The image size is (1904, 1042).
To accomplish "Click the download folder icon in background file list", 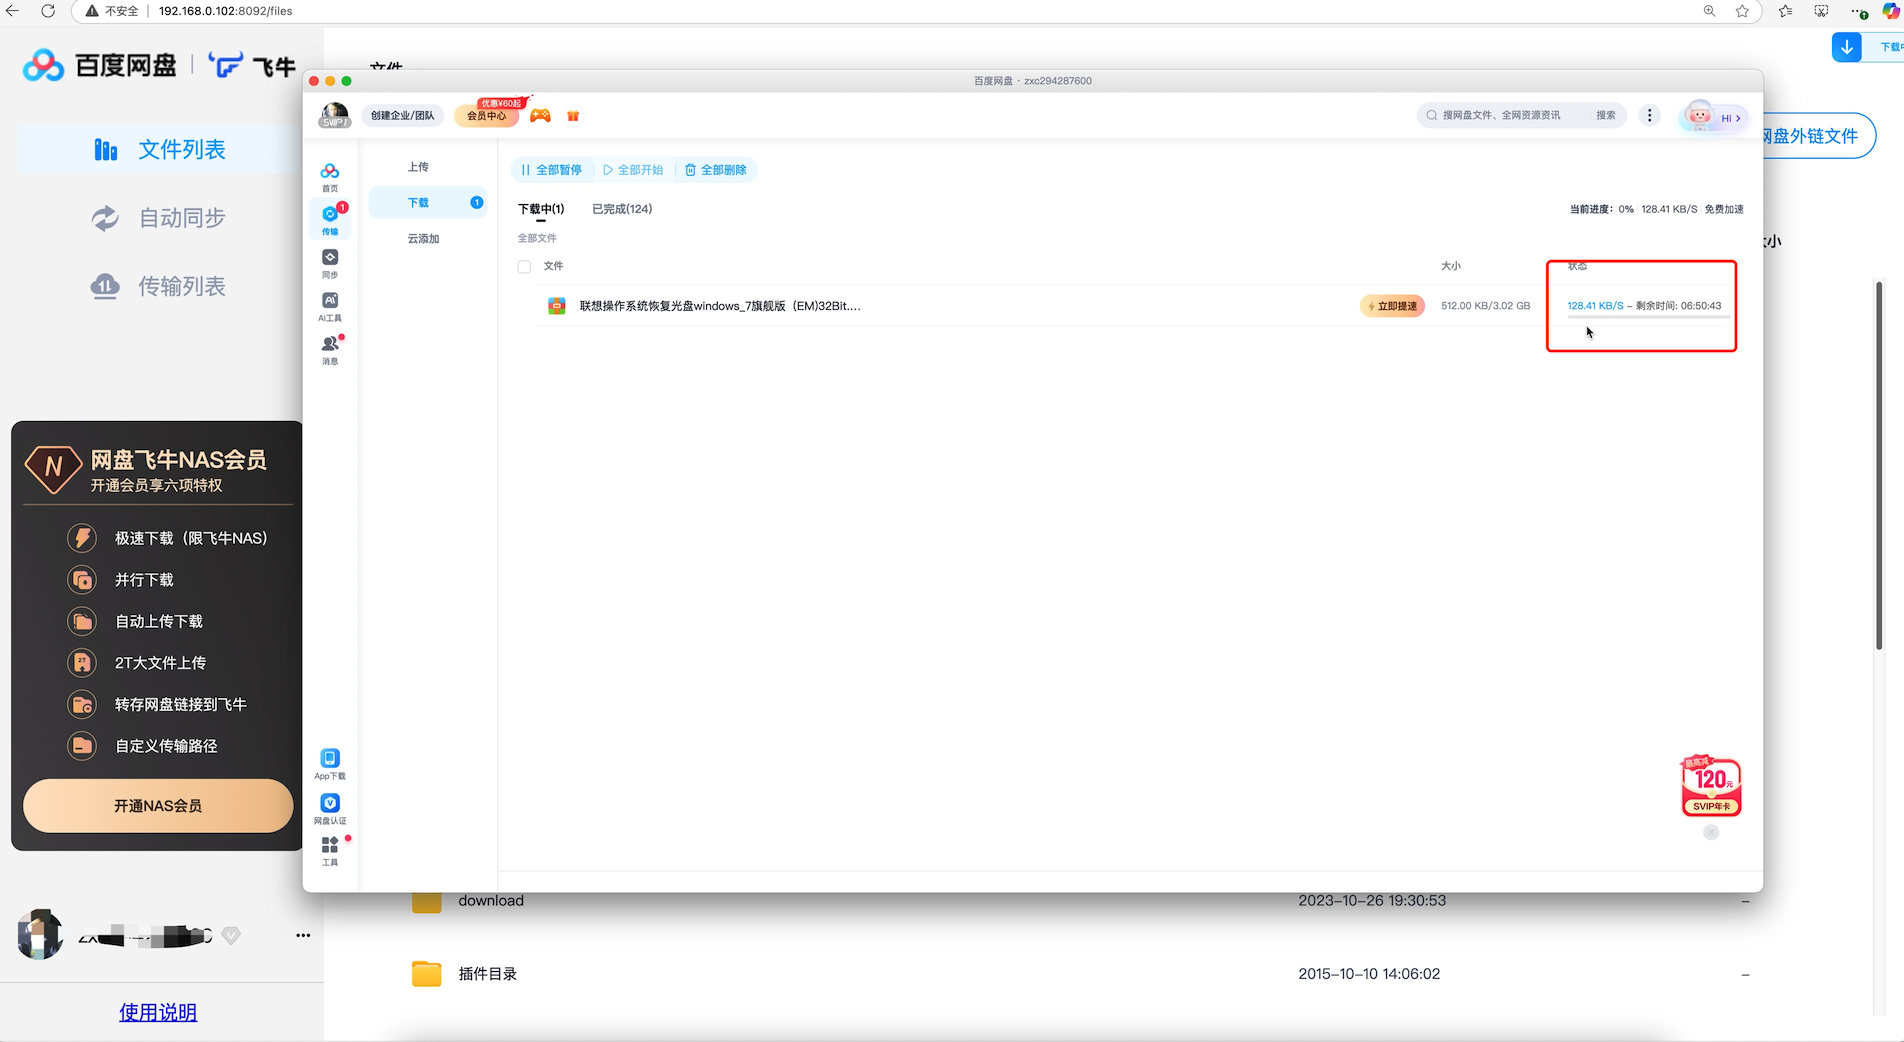I will click(x=427, y=901).
